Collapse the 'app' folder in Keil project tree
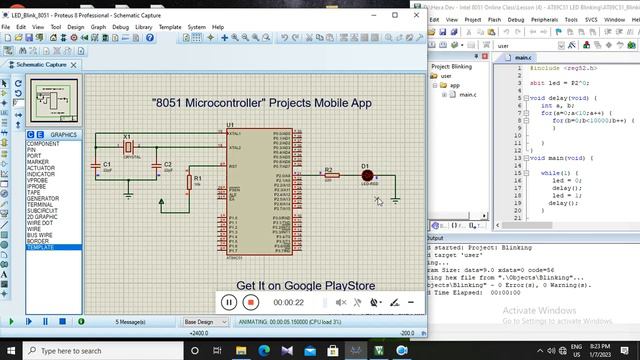Viewport: 640px width, 360px height. (x=435, y=85)
